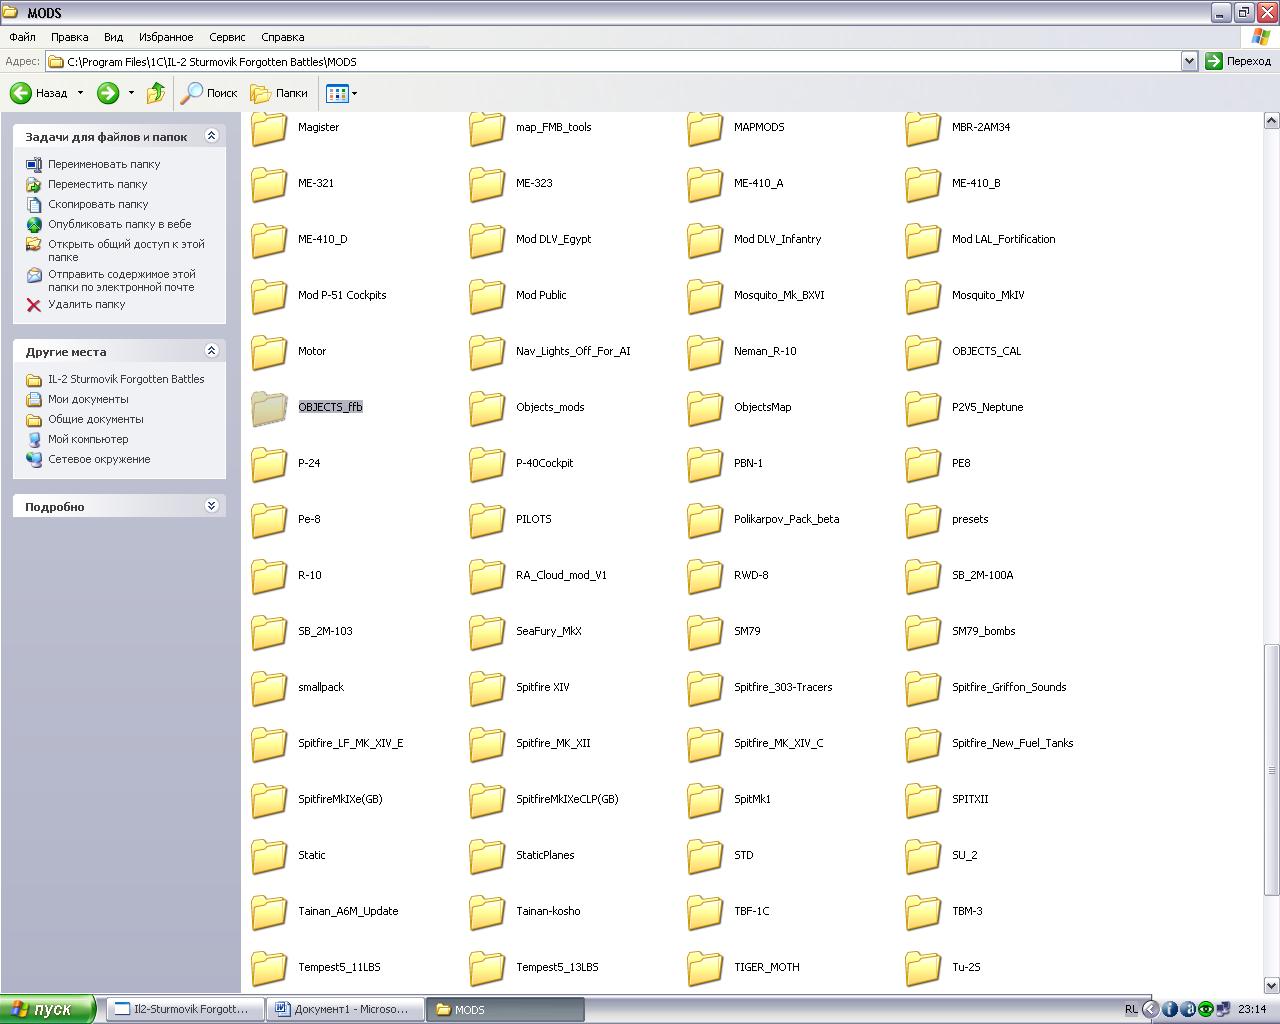
Task: Click the Go (Переход) arrow icon
Action: click(x=1214, y=61)
